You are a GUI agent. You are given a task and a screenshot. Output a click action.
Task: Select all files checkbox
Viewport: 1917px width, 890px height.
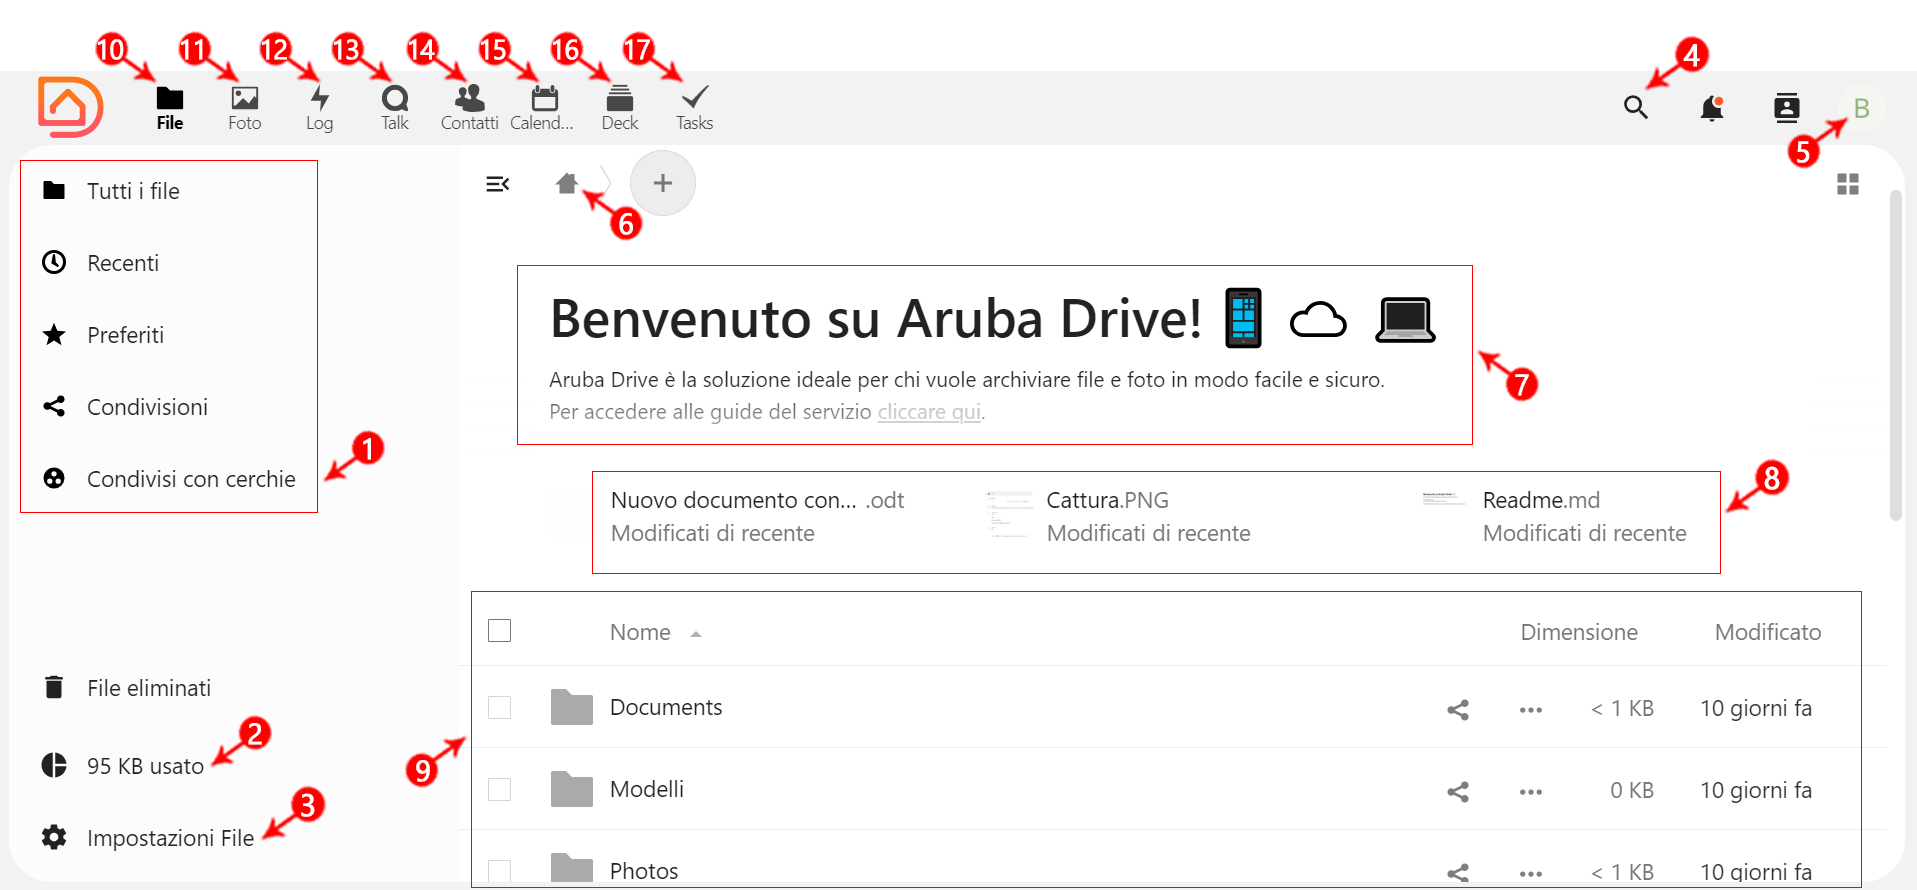[x=500, y=630]
